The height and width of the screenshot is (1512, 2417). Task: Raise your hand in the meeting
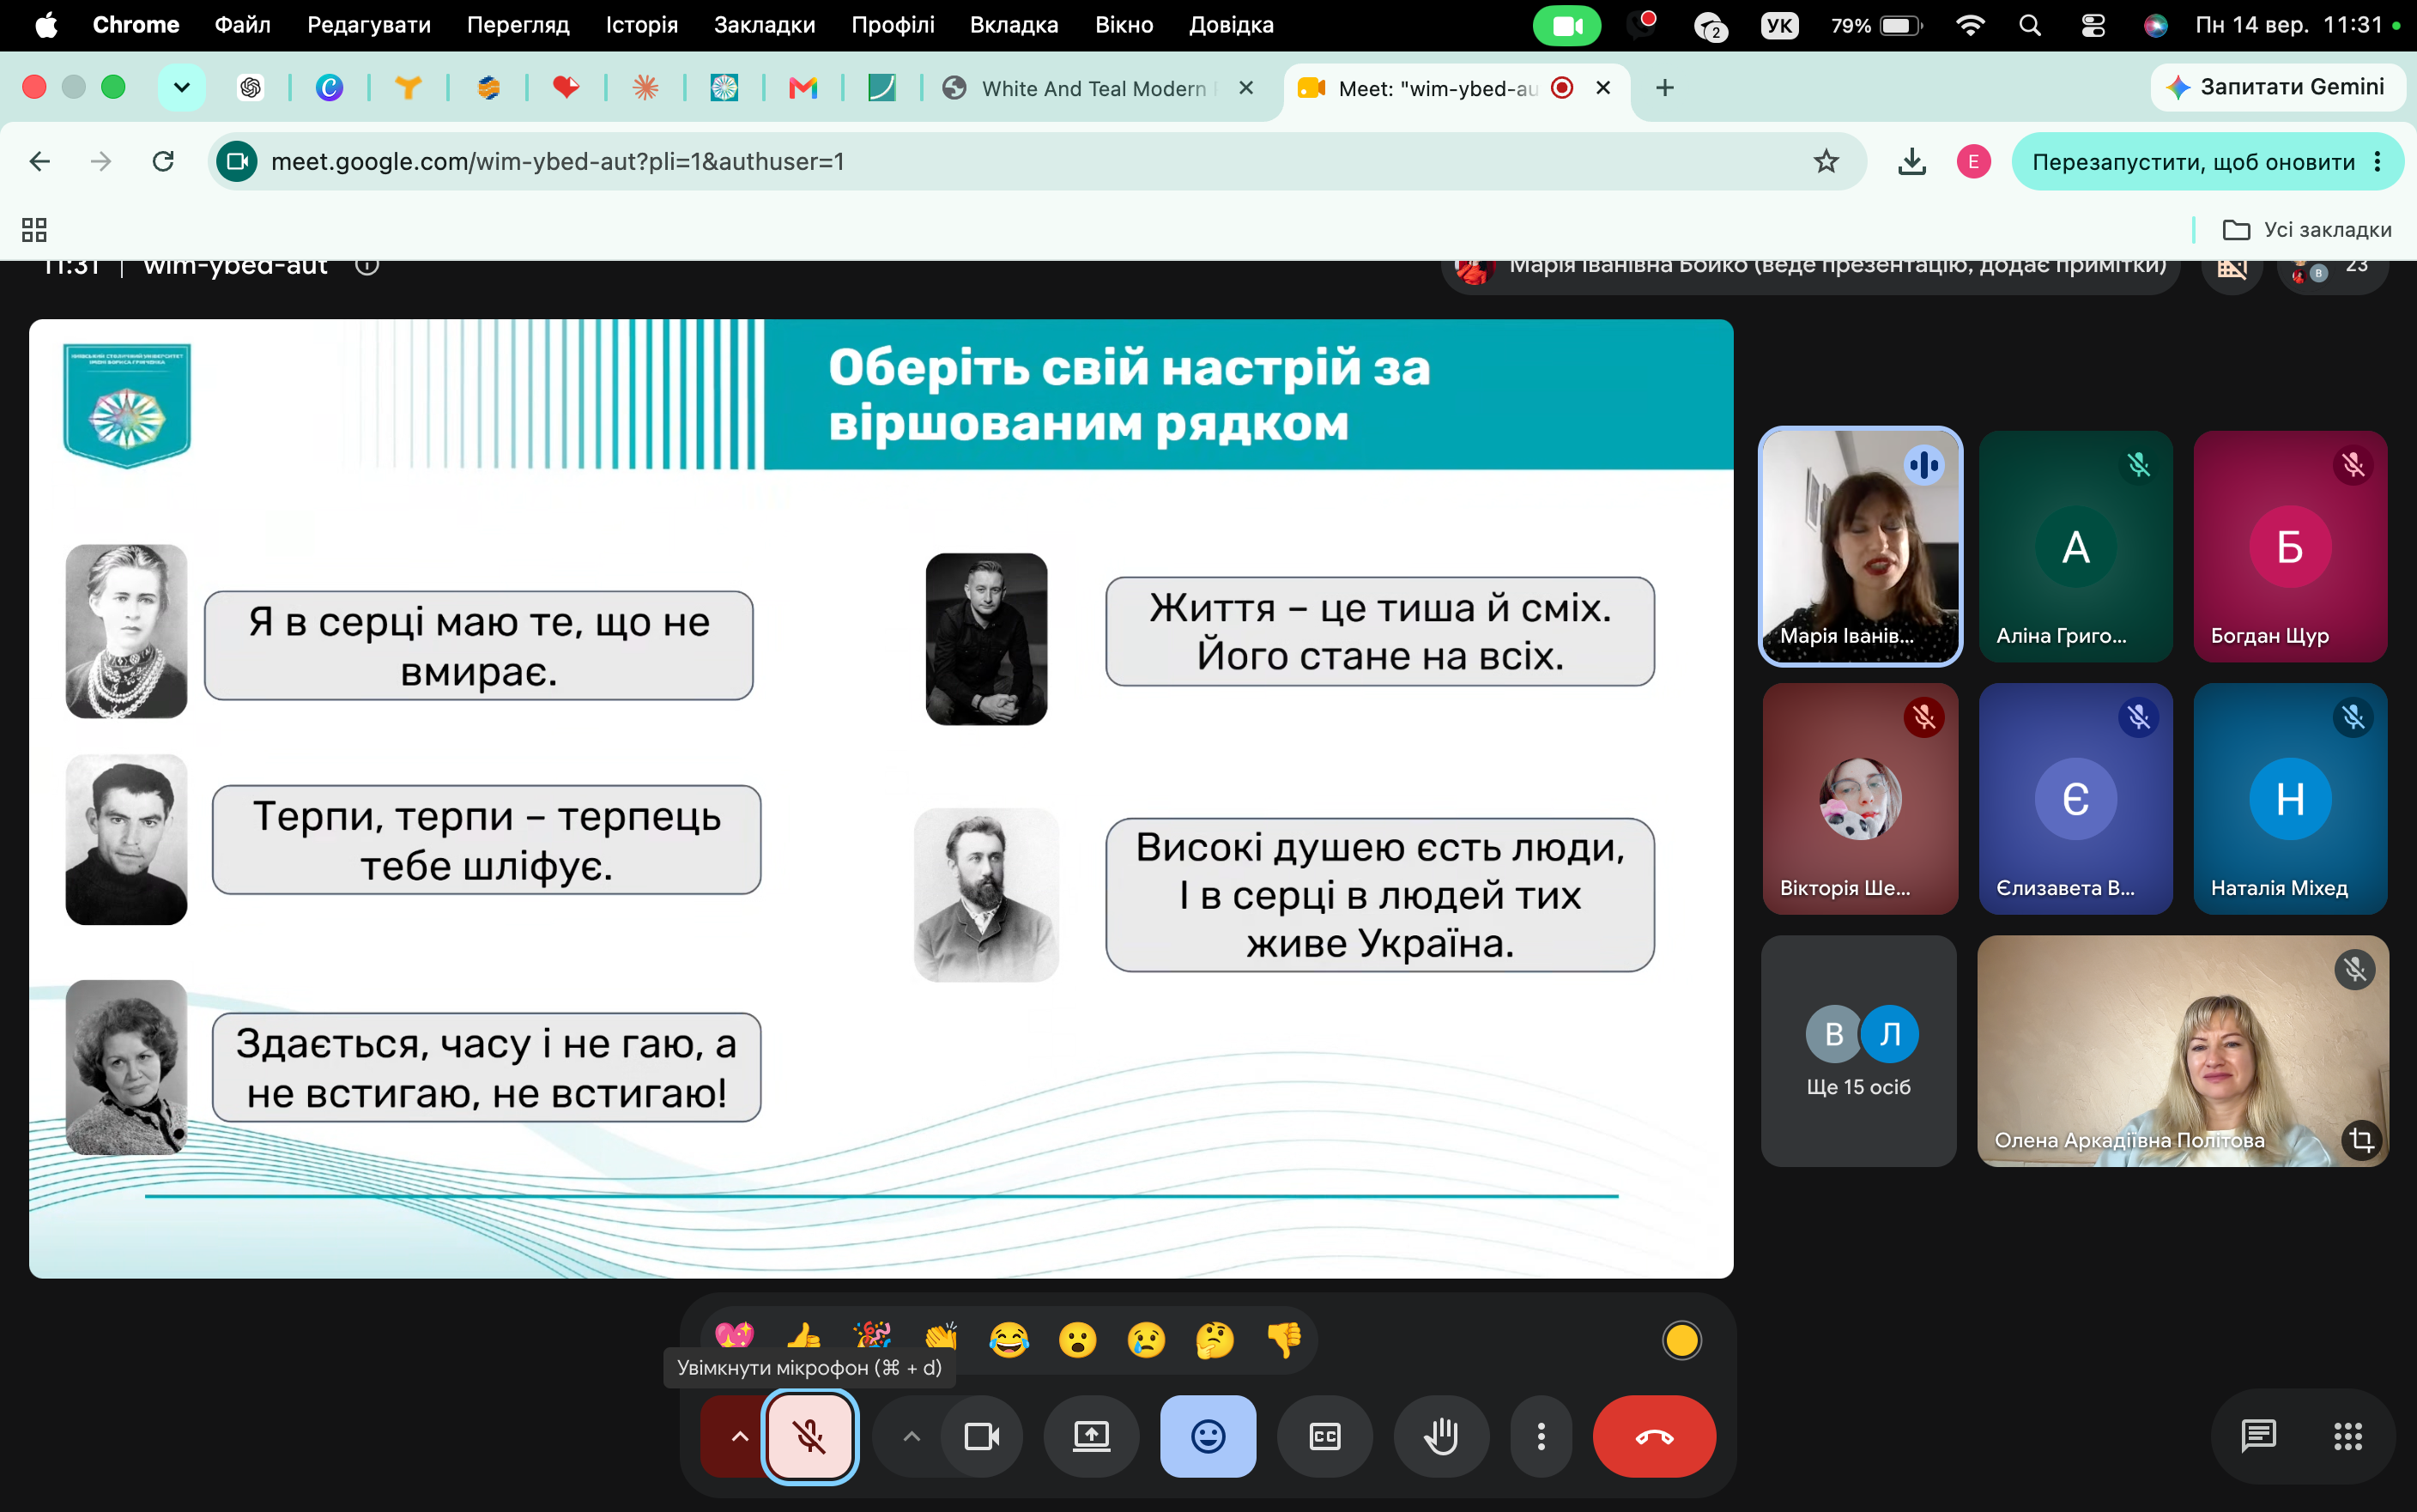[1441, 1437]
